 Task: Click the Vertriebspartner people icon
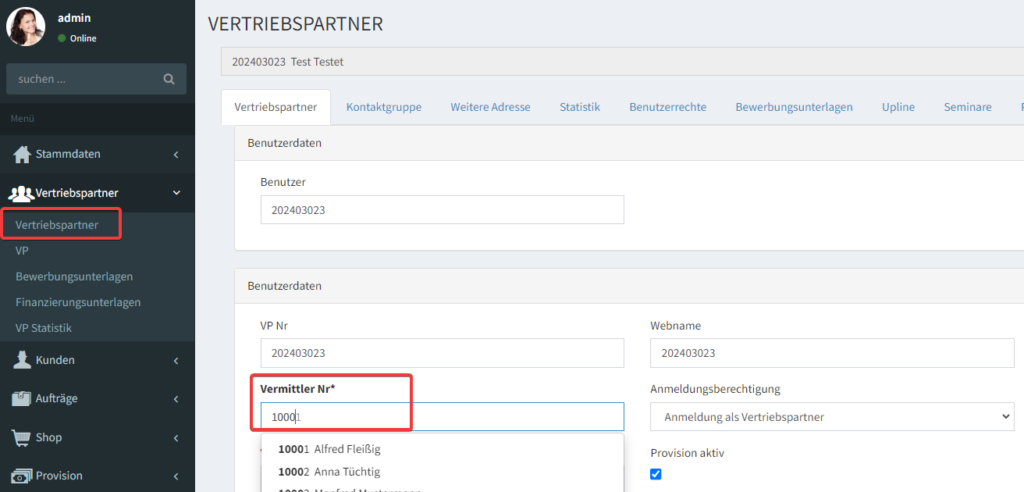tap(21, 193)
